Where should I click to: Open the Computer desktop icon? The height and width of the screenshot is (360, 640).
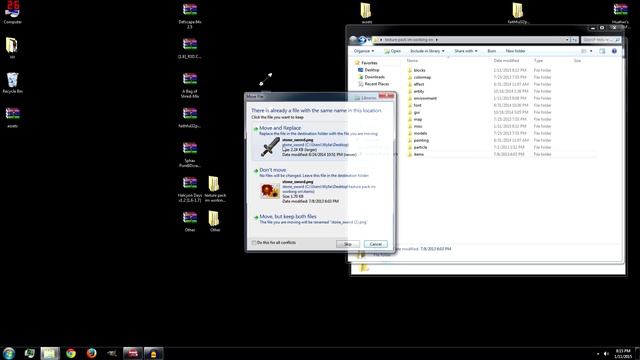tap(13, 12)
